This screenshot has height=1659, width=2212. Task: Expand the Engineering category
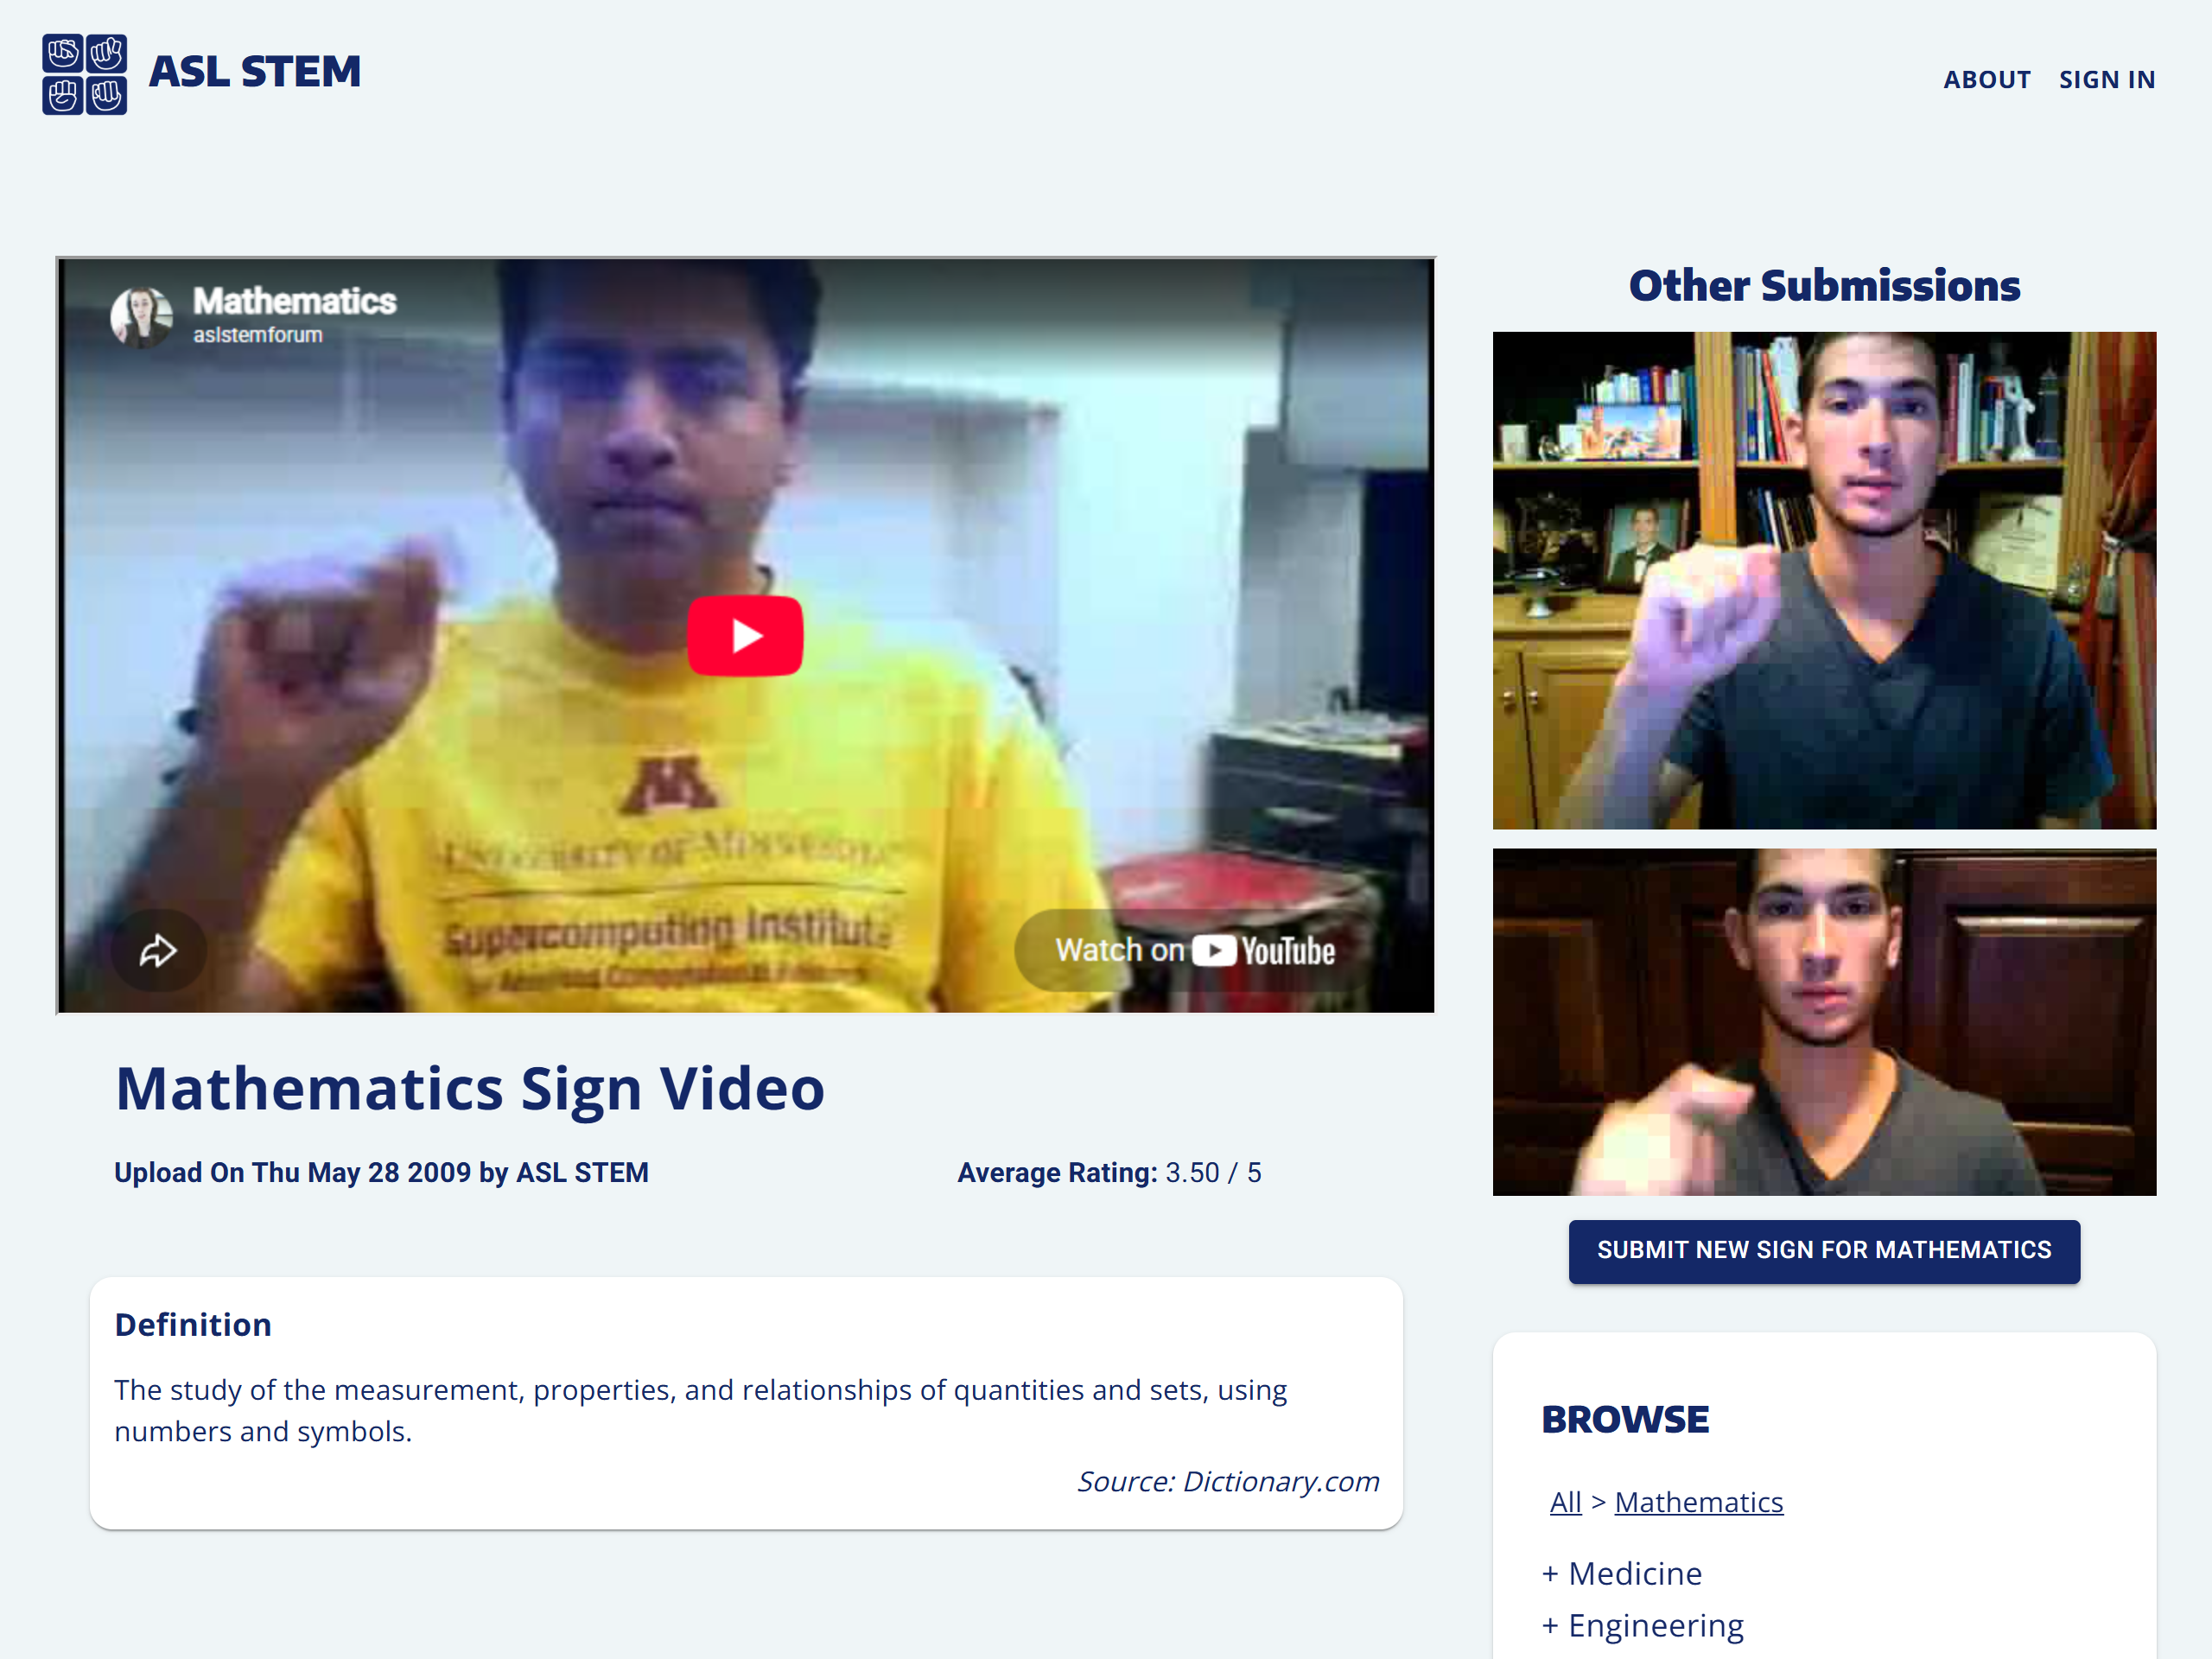pyautogui.click(x=1642, y=1625)
